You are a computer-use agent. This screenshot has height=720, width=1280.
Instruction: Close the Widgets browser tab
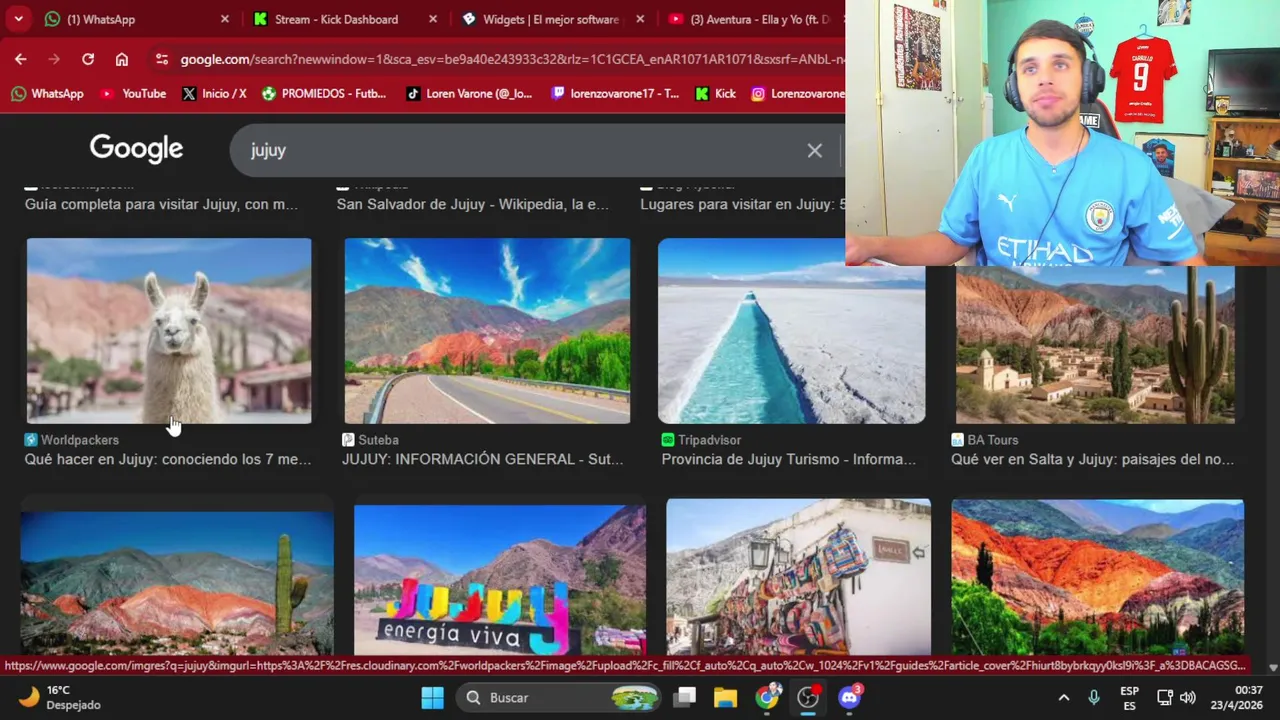(640, 19)
